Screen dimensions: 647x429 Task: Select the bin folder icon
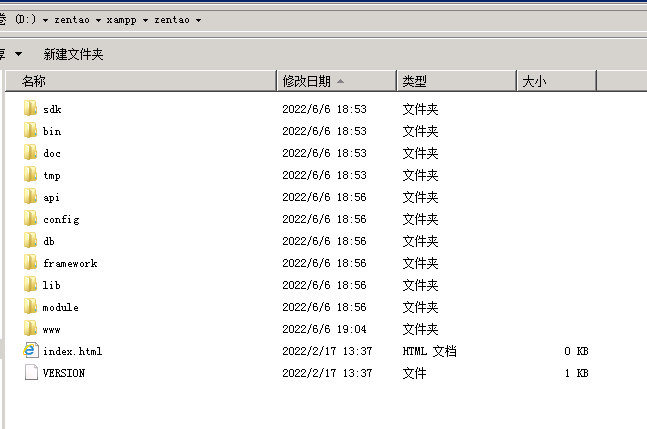pyautogui.click(x=30, y=131)
